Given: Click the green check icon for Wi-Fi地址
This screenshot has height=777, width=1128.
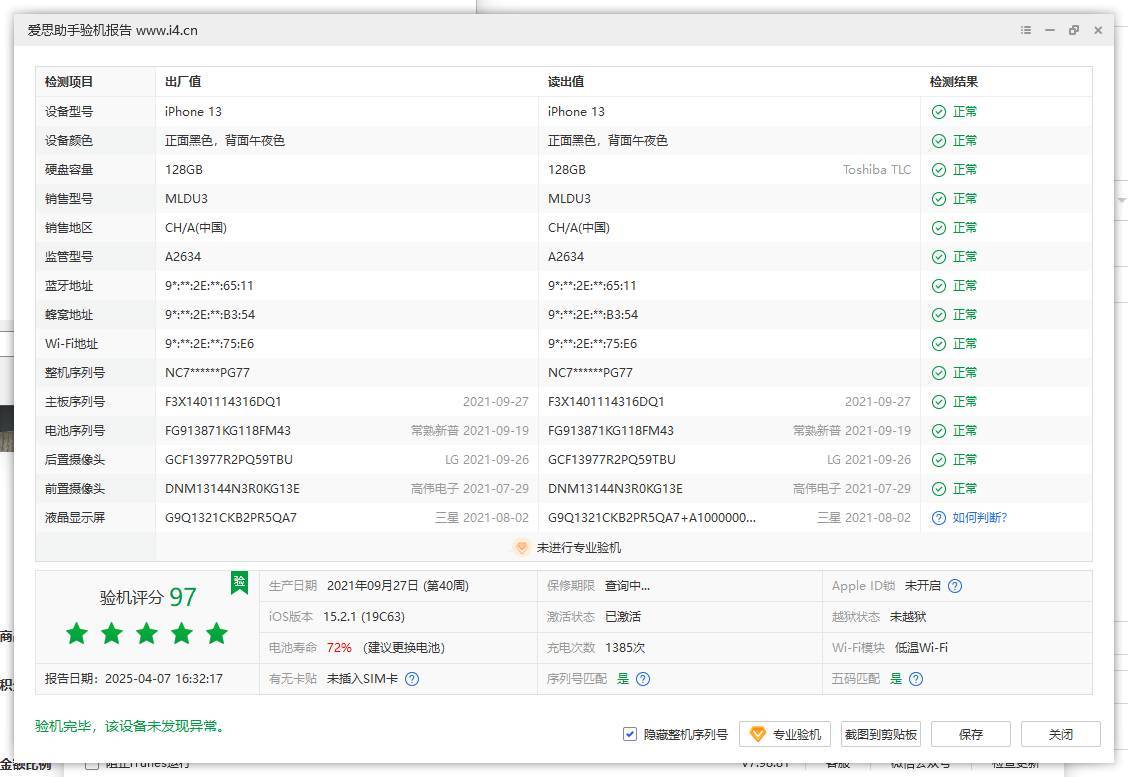Looking at the screenshot, I should point(939,344).
